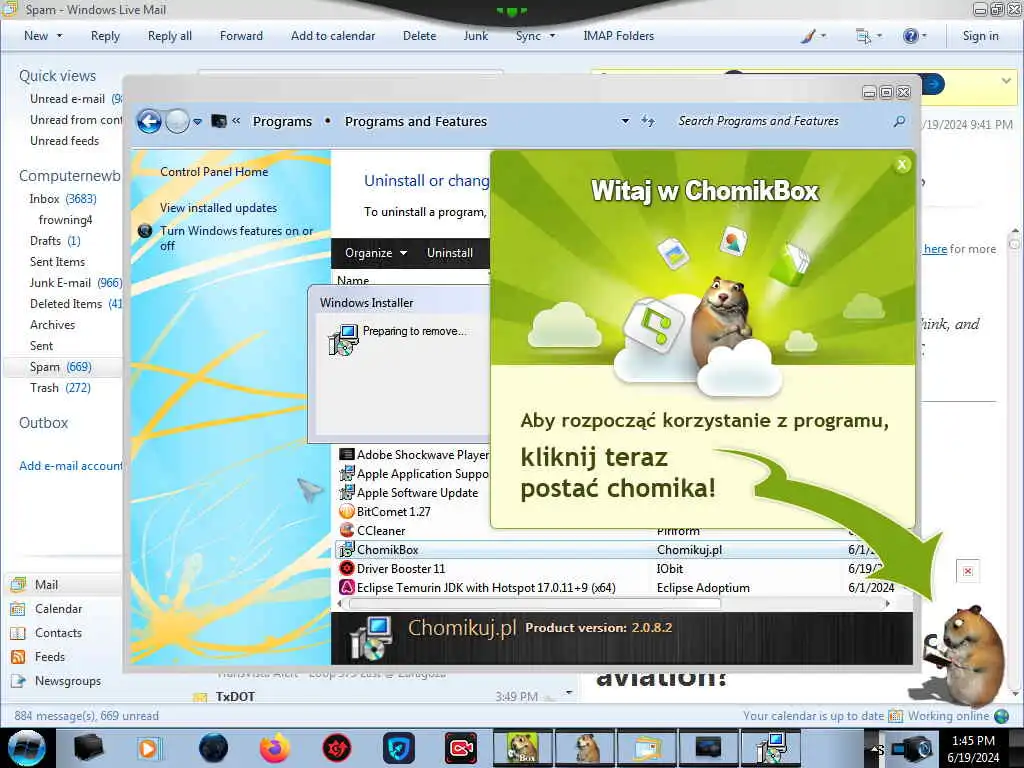Click the screen recorder taskbar icon
1024x768 pixels.
pos(460,748)
